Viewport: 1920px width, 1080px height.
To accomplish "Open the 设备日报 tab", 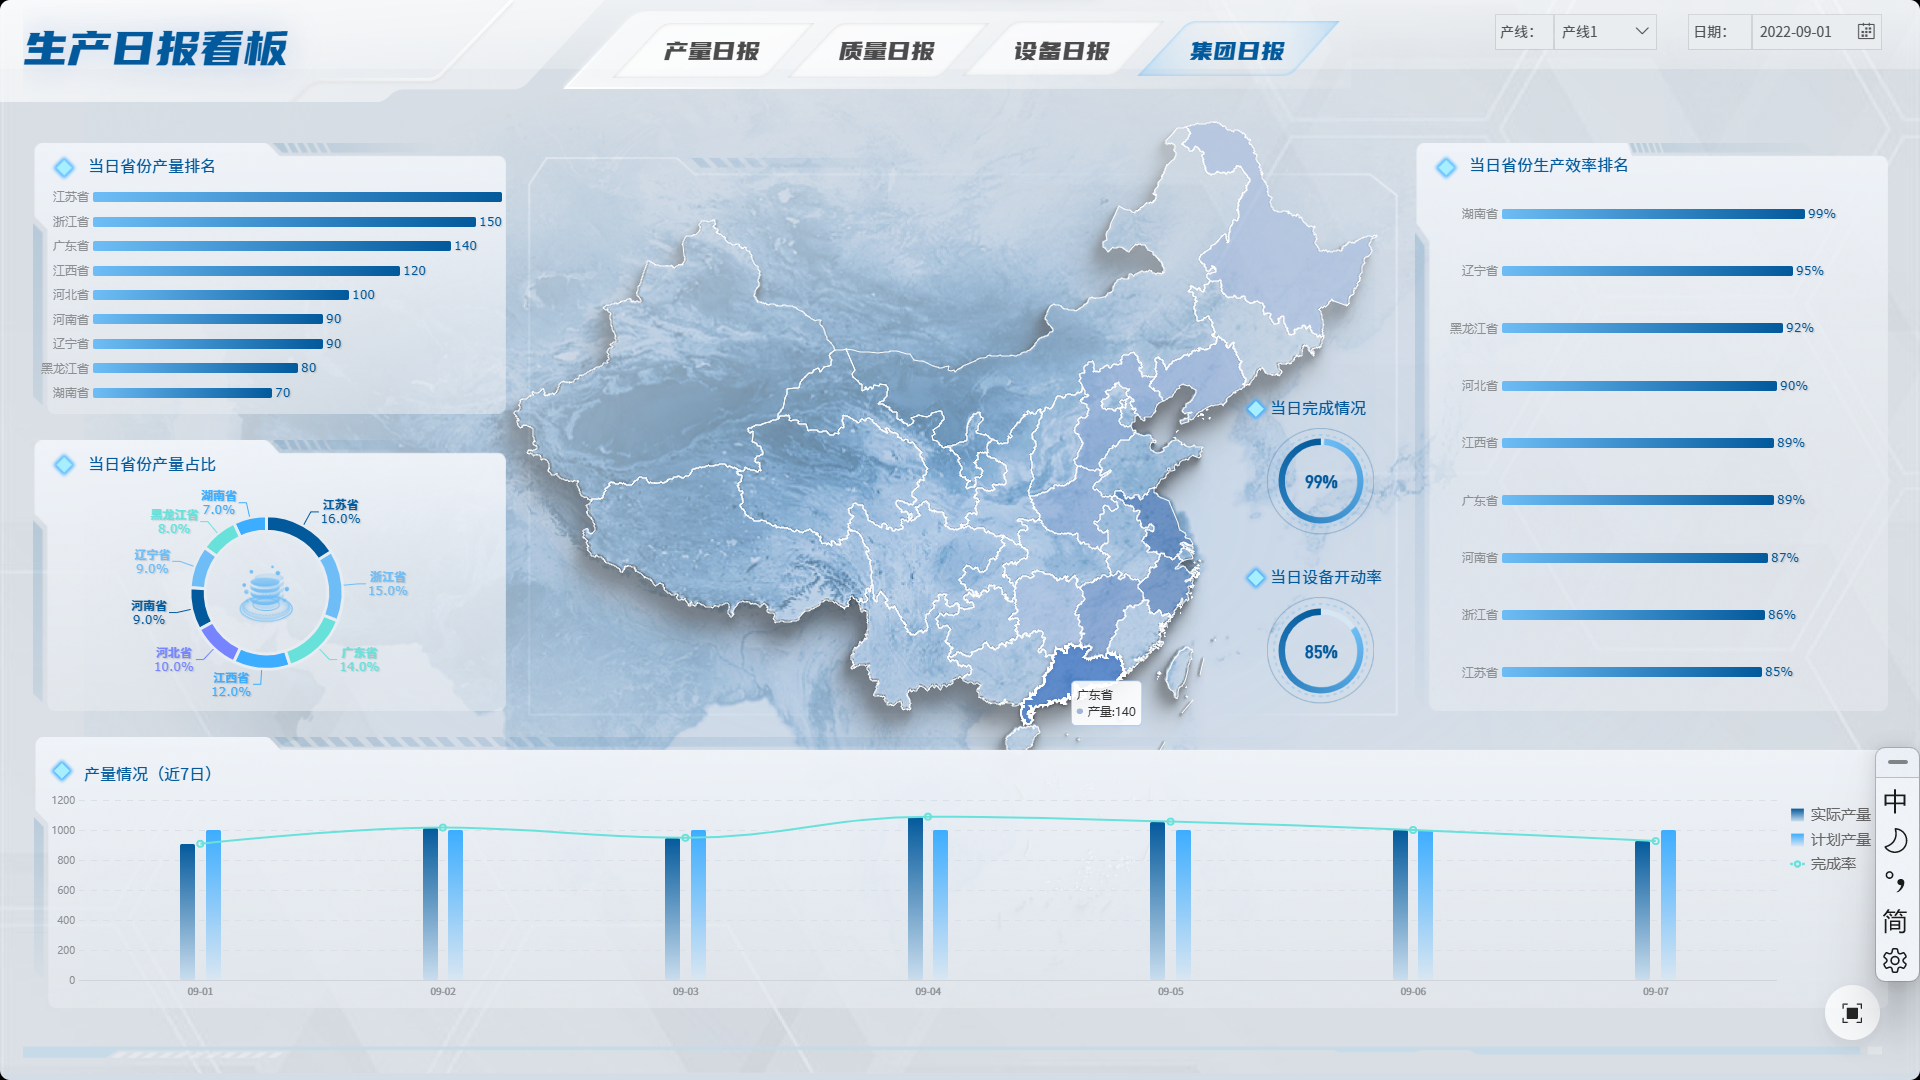I will click(1061, 51).
